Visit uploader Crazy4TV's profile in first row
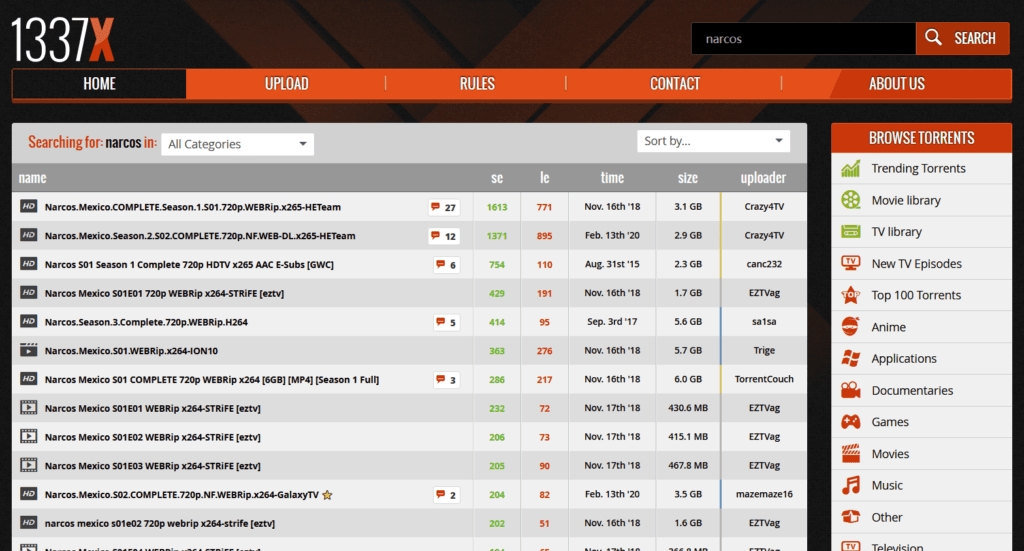The height and width of the screenshot is (551, 1024). 764,207
